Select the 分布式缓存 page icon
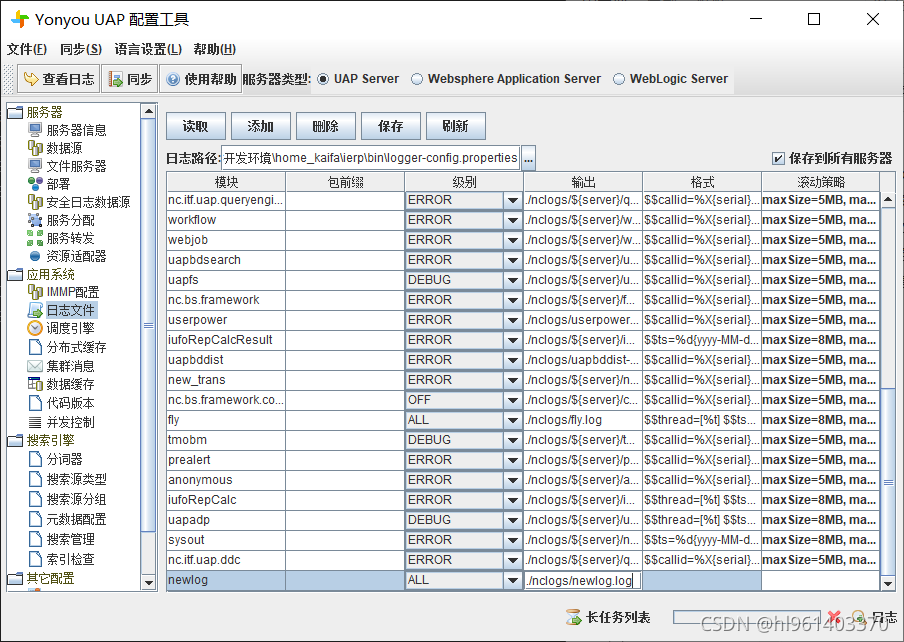Image resolution: width=904 pixels, height=642 pixels. tap(35, 347)
